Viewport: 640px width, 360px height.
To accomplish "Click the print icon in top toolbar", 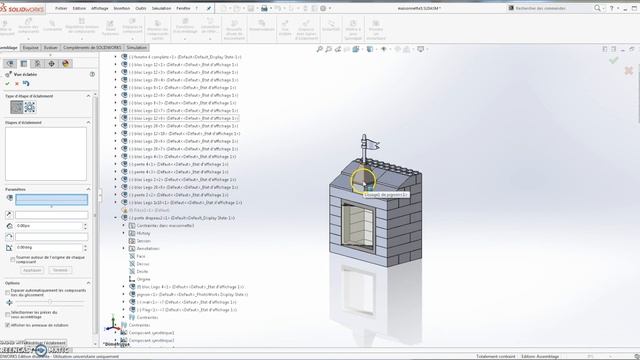I will pyautogui.click(x=264, y=8).
